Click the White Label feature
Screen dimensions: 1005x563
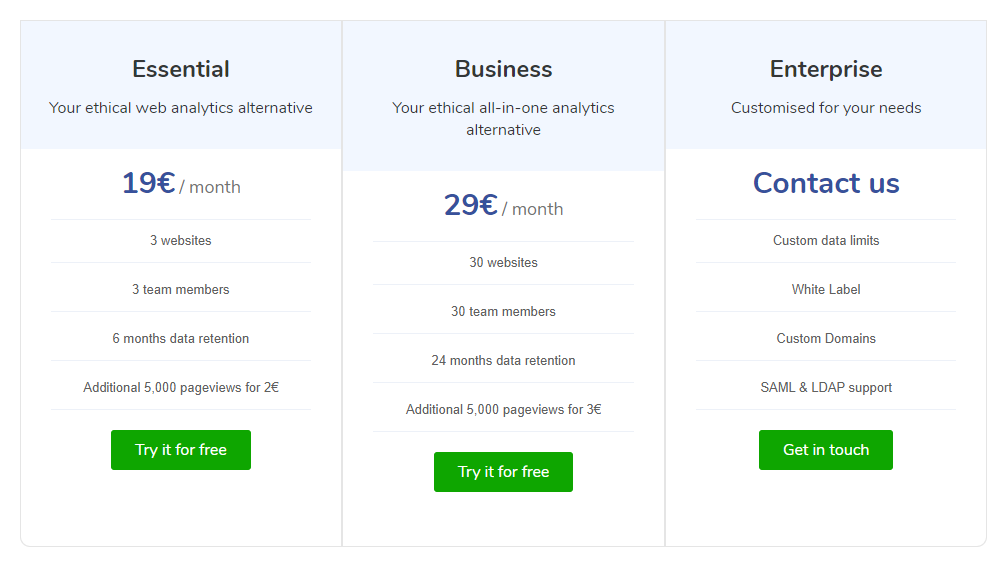point(826,289)
